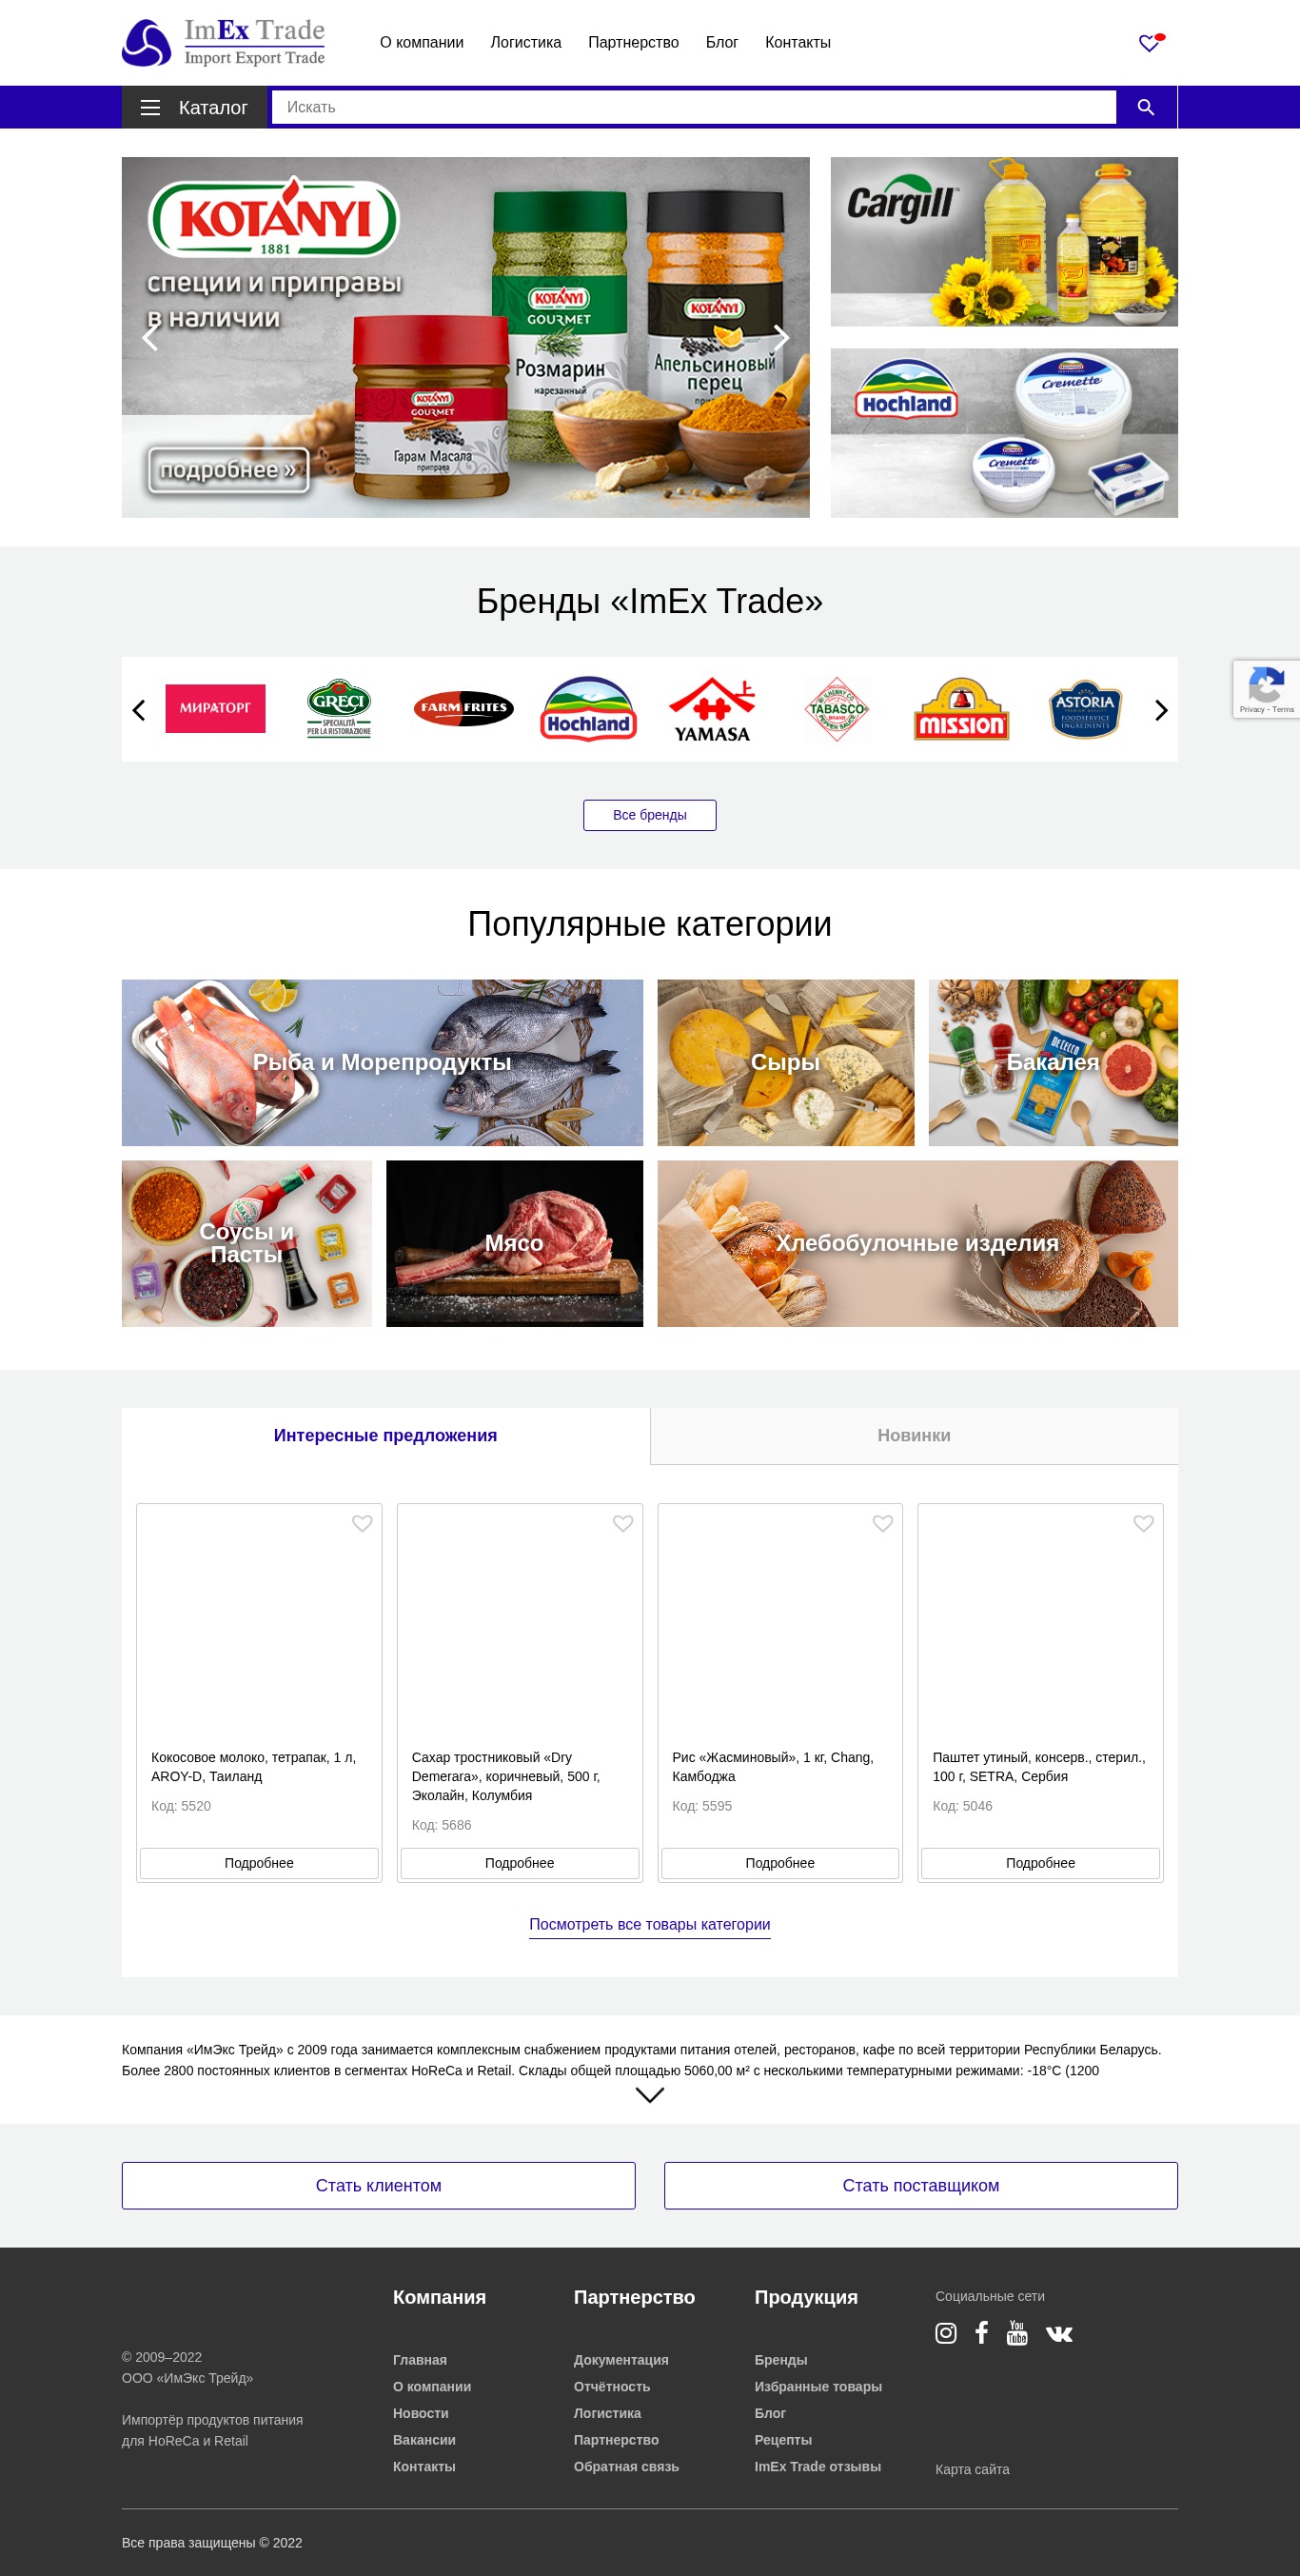This screenshot has height=2576, width=1300.
Task: Switch to the Новинки tab
Action: click(914, 1435)
